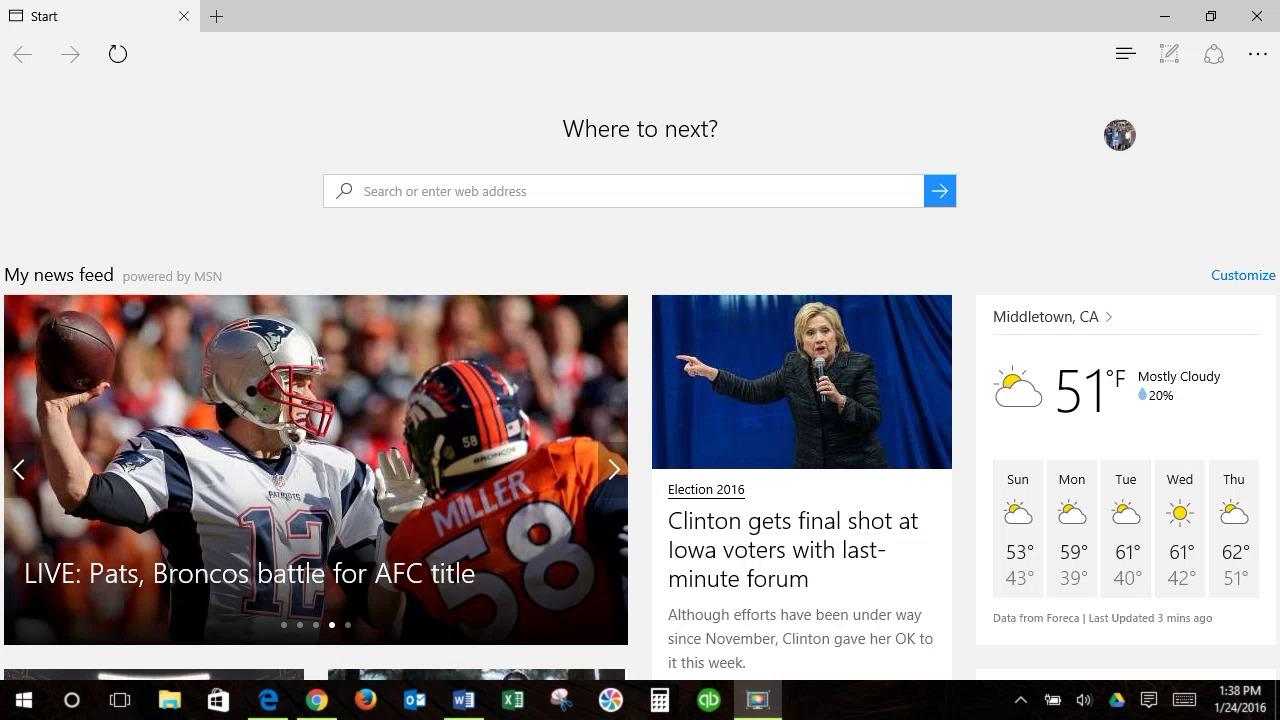This screenshot has width=1280, height=720.
Task: Select the Tue day label in forecast
Action: [x=1126, y=479]
